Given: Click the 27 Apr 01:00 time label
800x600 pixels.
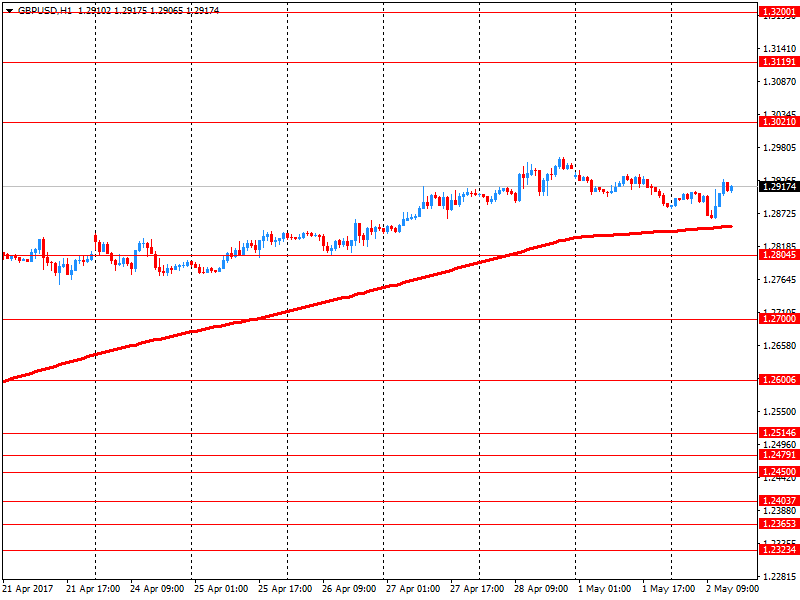Looking at the screenshot, I should click(x=413, y=589).
